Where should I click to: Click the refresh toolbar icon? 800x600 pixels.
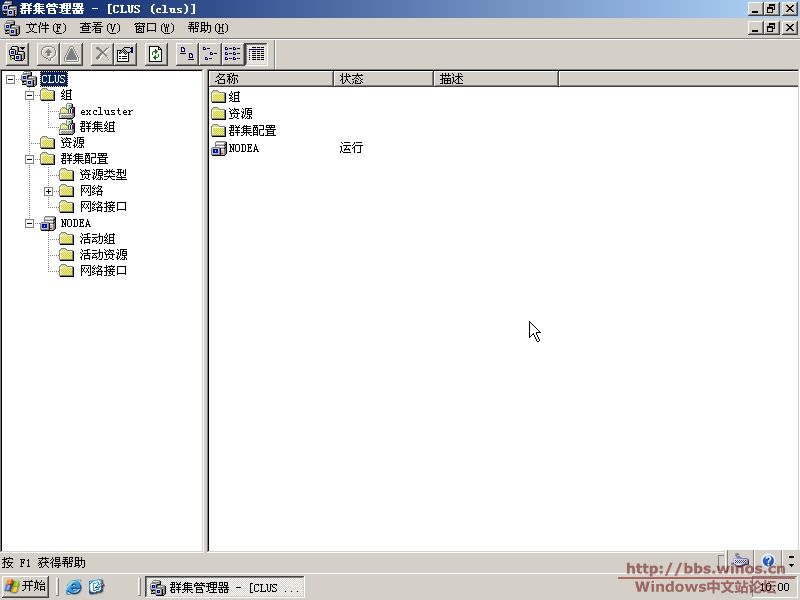tap(156, 54)
